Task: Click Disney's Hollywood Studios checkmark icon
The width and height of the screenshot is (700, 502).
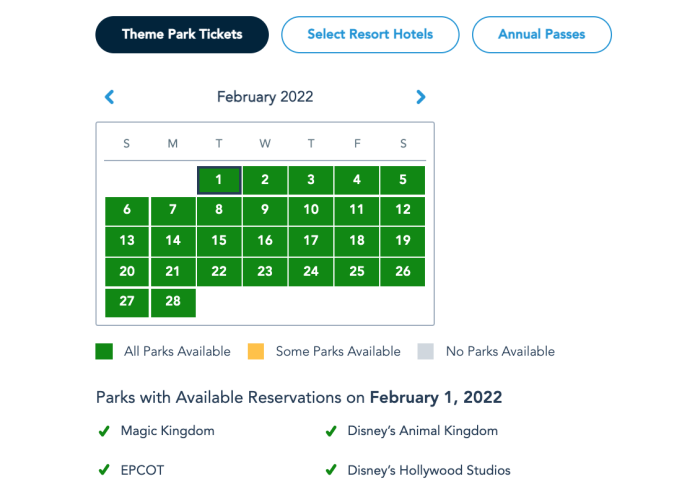Action: click(330, 470)
